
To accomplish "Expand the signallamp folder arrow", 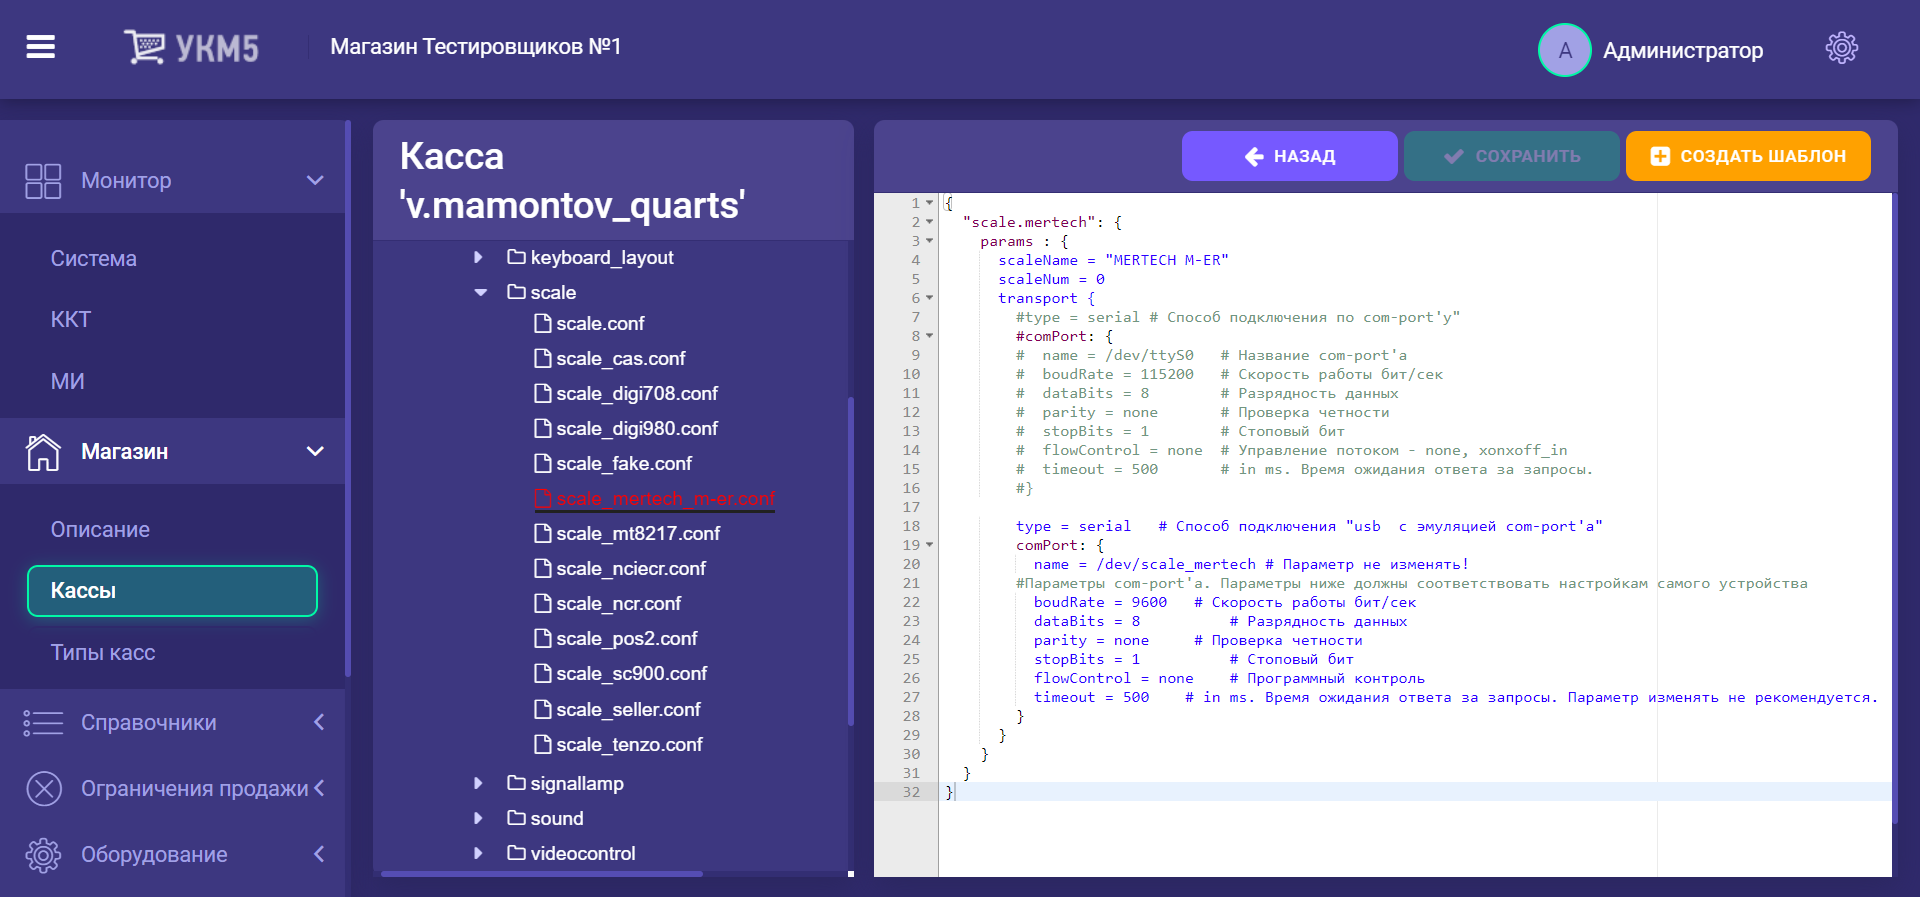I will click(478, 783).
